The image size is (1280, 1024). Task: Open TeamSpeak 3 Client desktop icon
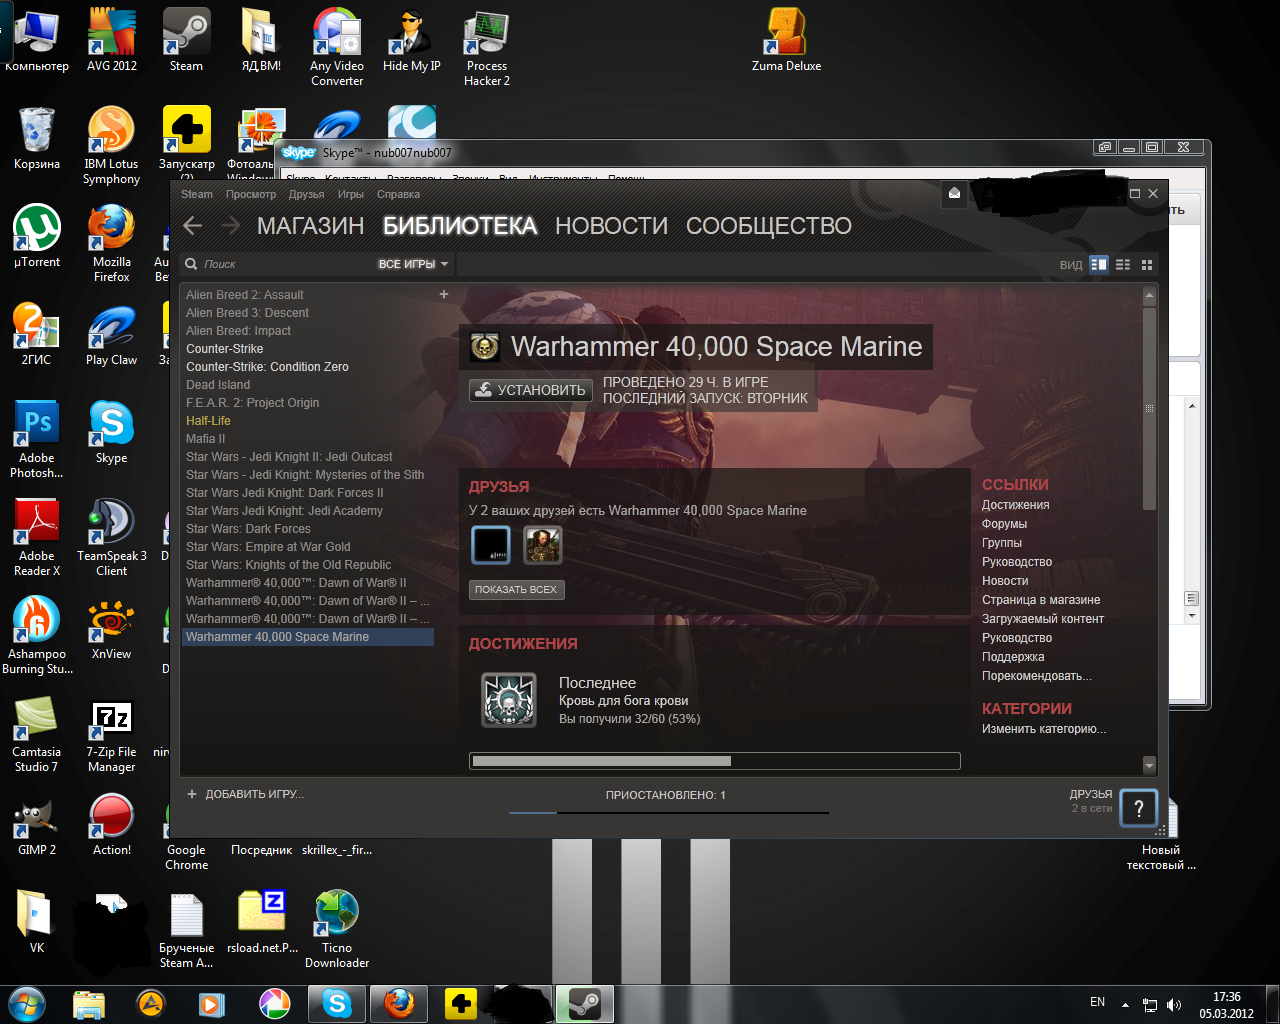click(x=112, y=537)
